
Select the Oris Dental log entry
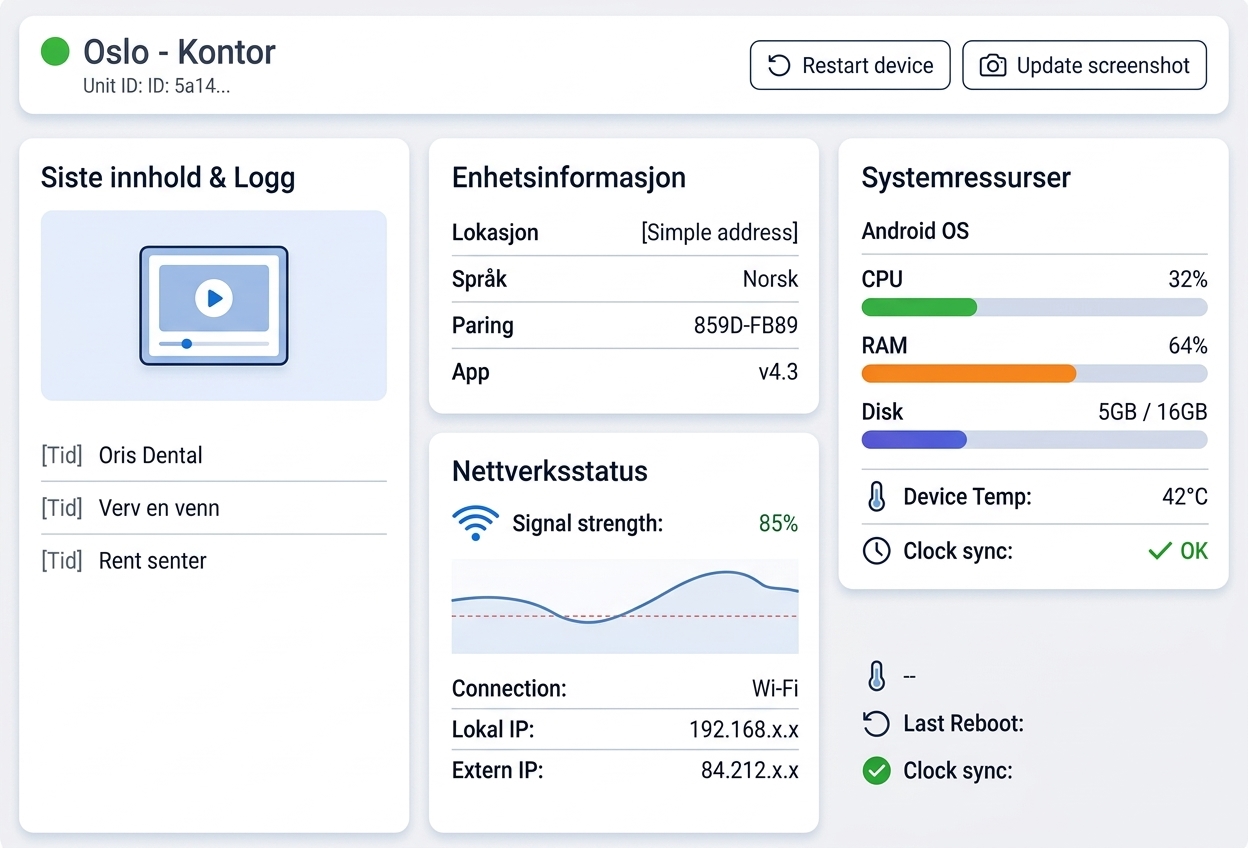point(213,456)
